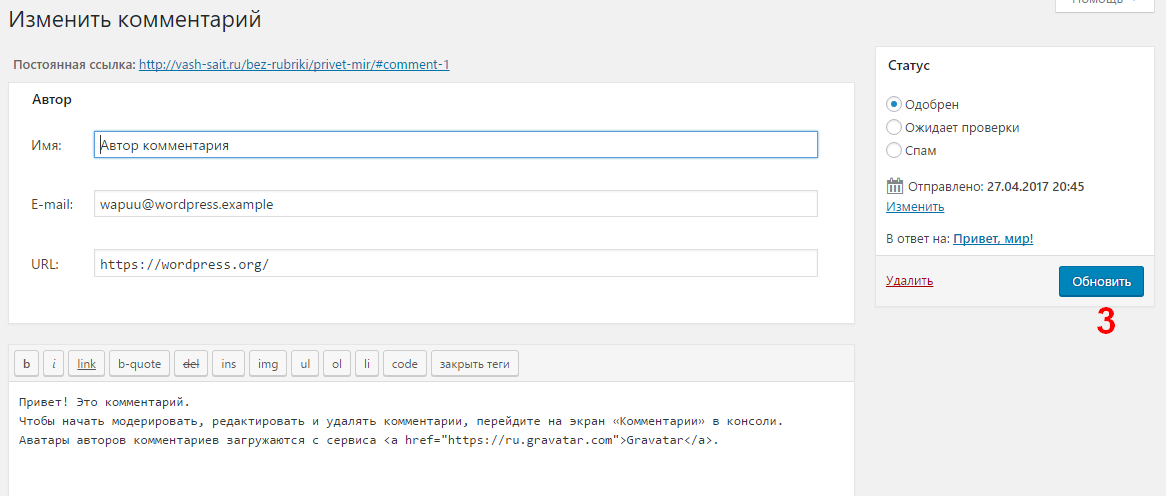Click the 'Изменить комментарий' page title
Screen dimensions: 1166x496
click(x=135, y=20)
